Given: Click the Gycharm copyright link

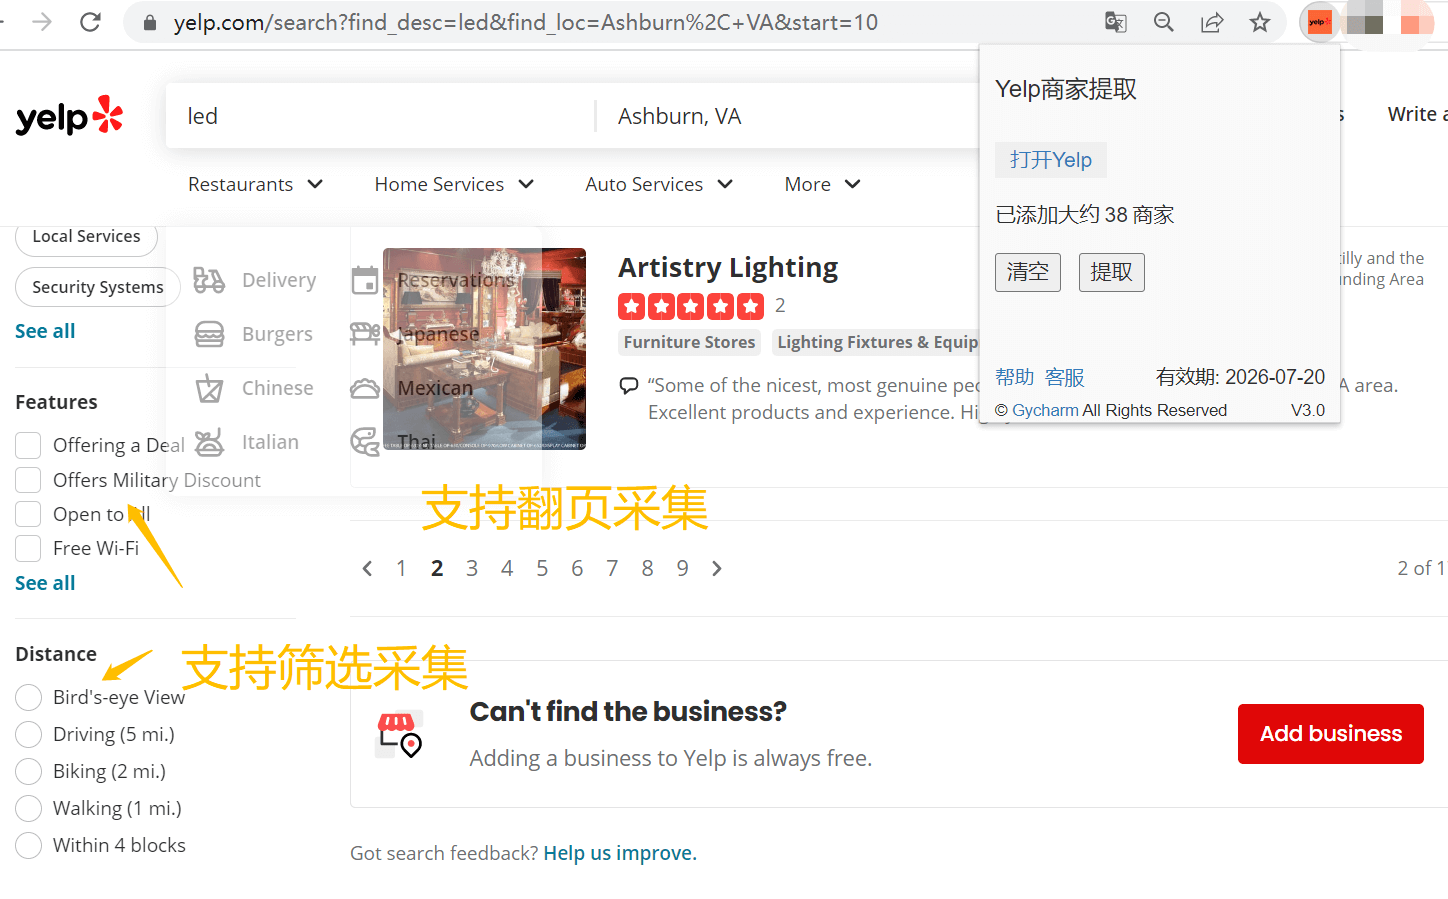Looking at the screenshot, I should coord(1045,410).
